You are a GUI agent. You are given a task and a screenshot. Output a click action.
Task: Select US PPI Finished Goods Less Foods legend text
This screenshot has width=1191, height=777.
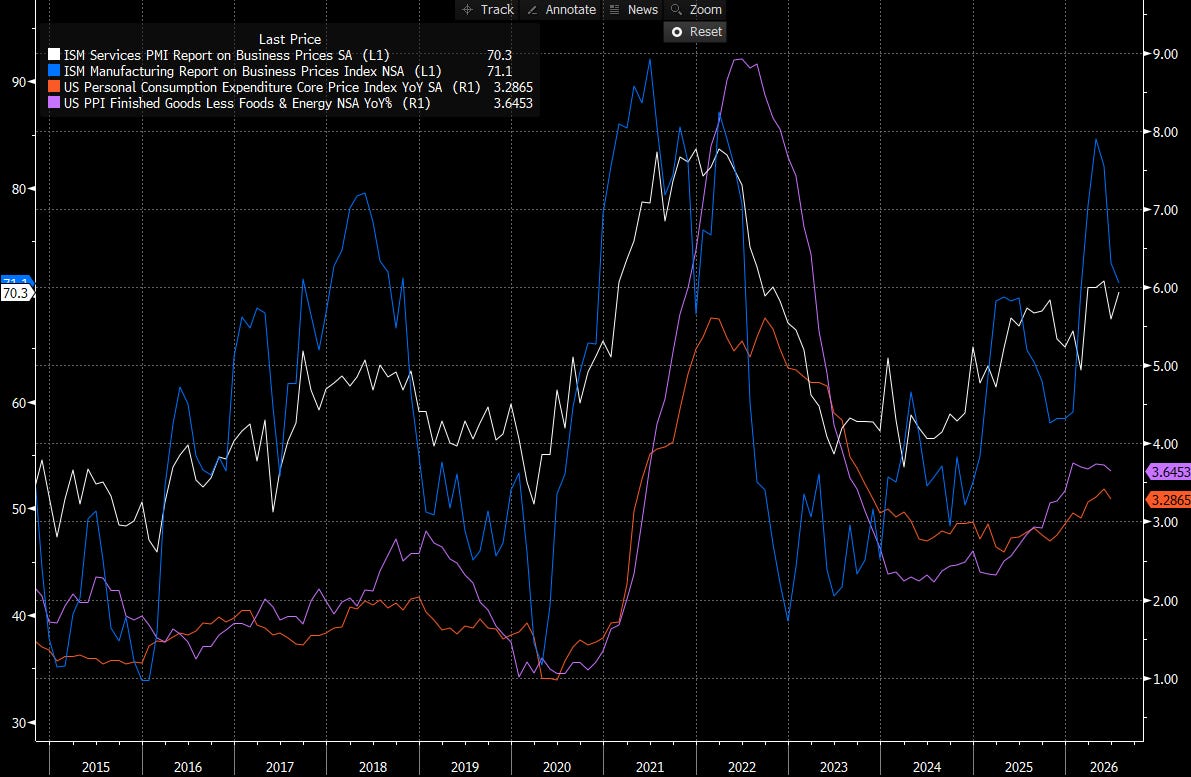click(x=247, y=103)
